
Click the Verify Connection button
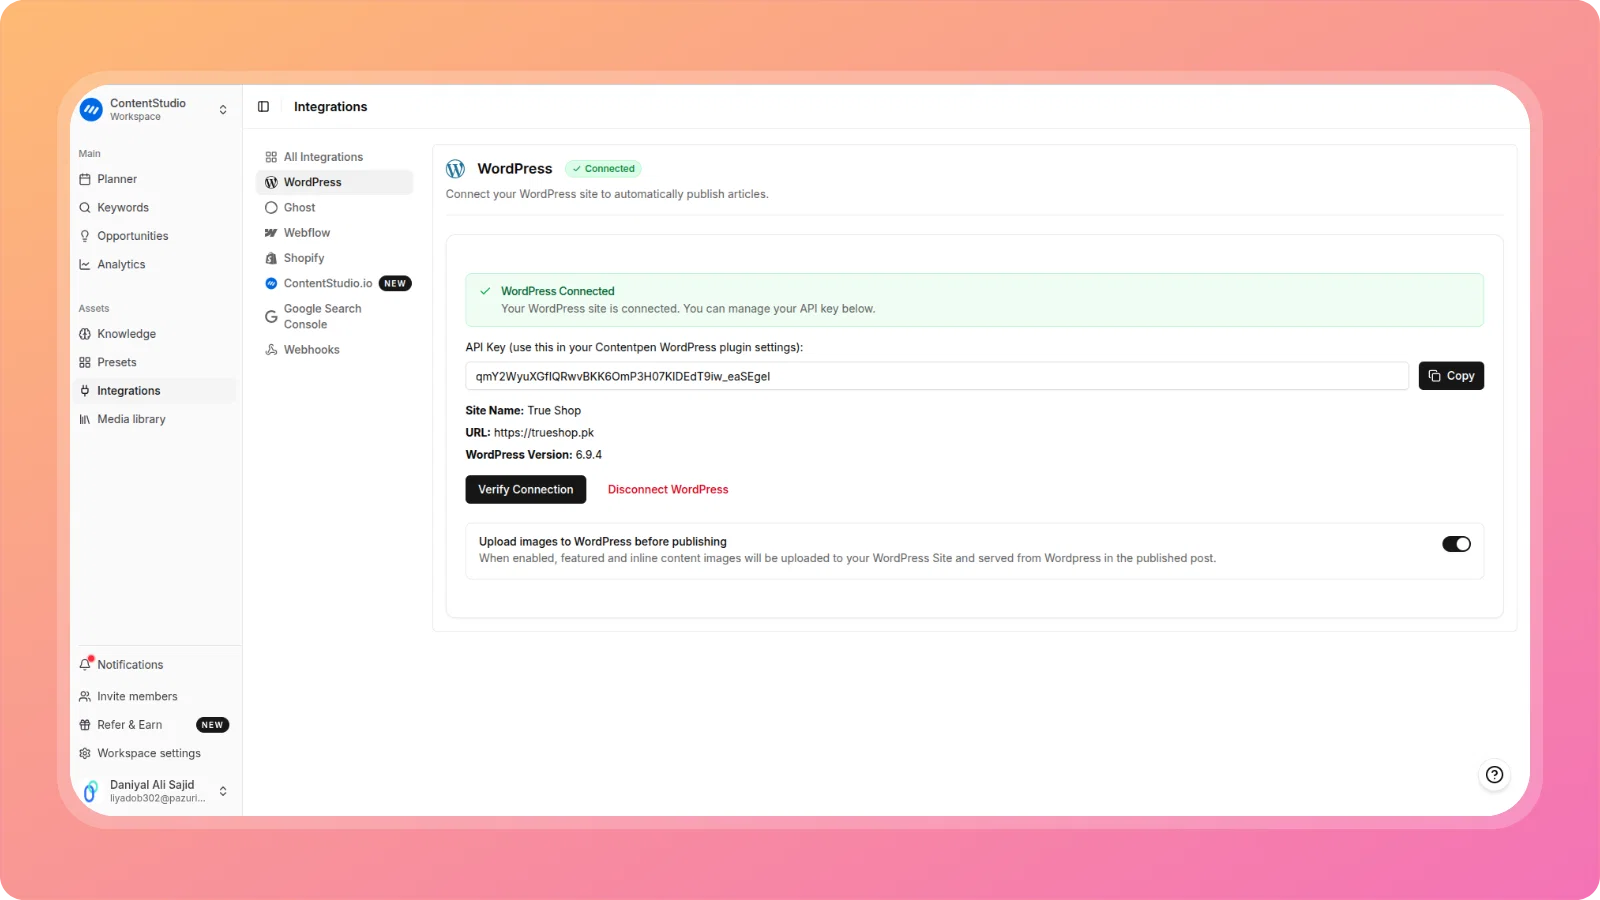(x=526, y=490)
